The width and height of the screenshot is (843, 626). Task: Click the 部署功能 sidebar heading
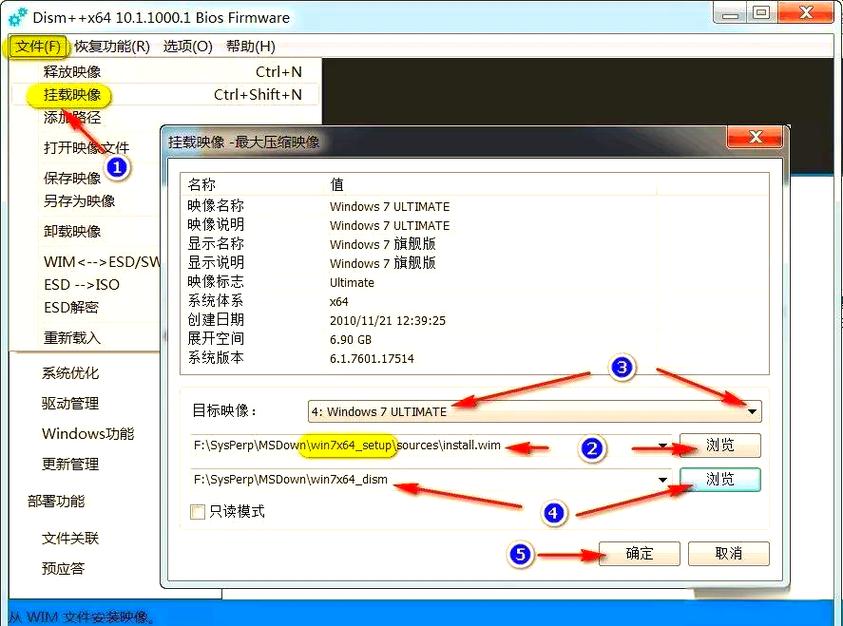[x=56, y=501]
